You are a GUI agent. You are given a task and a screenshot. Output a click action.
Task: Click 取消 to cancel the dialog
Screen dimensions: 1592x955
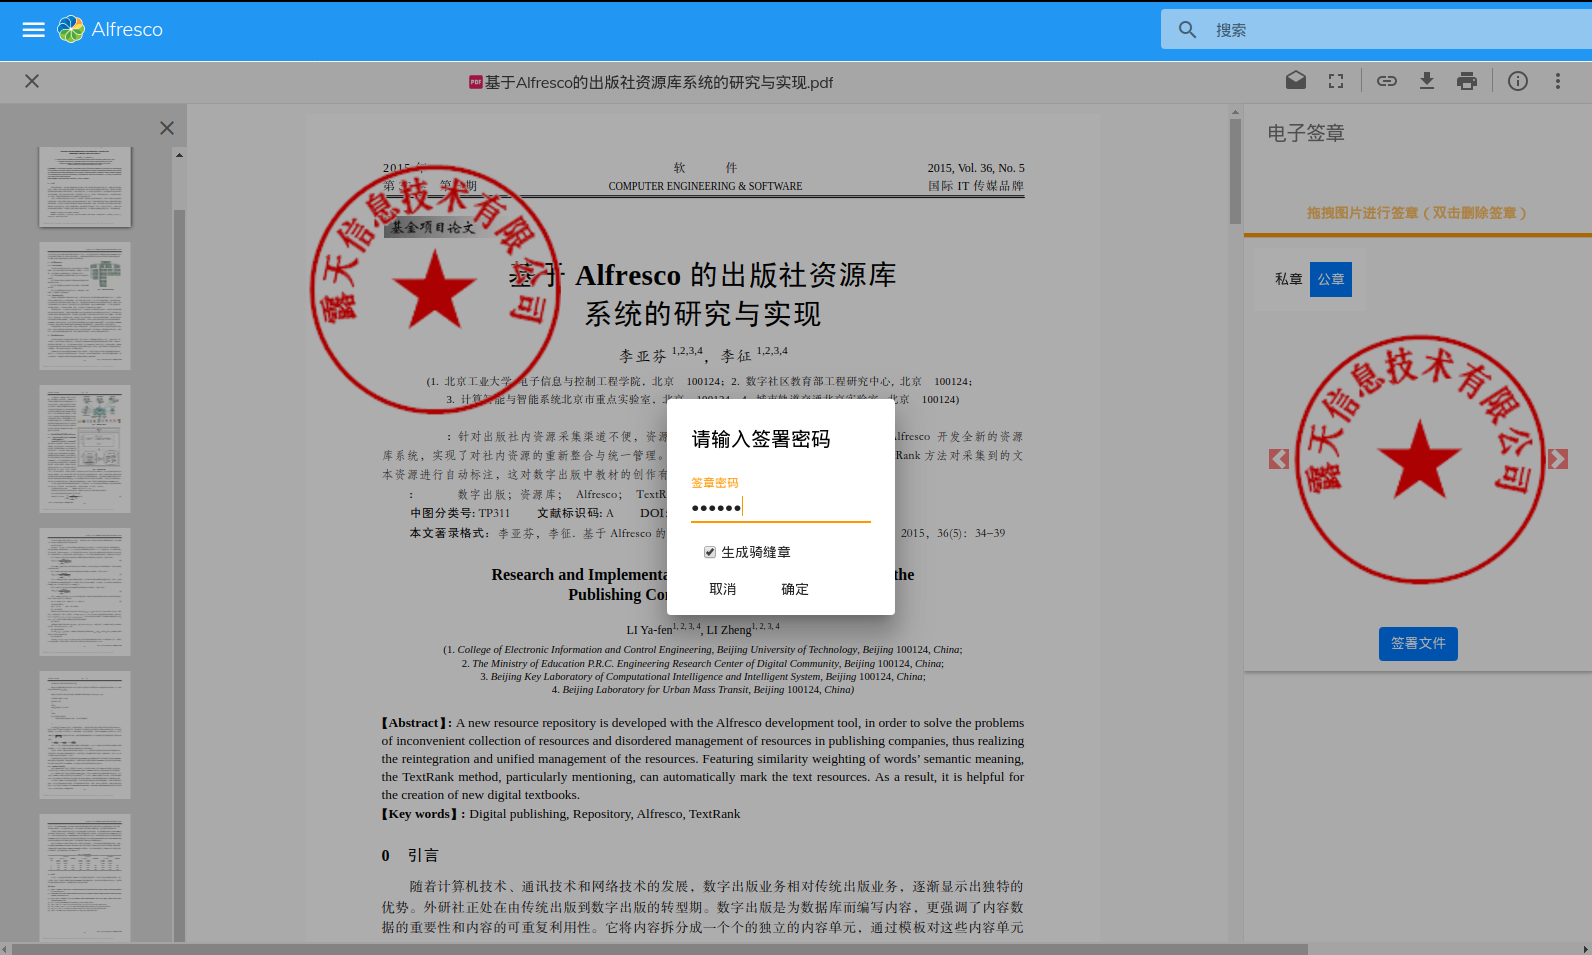pyautogui.click(x=723, y=589)
